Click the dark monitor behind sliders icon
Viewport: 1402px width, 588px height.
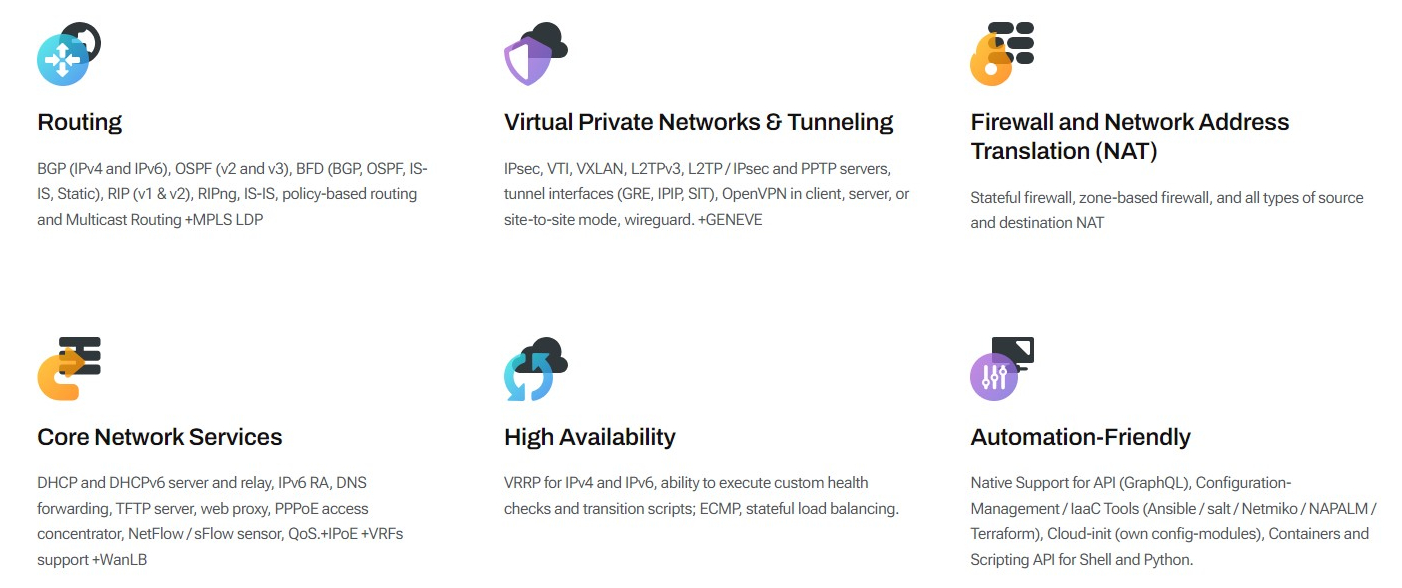pos(1017,349)
